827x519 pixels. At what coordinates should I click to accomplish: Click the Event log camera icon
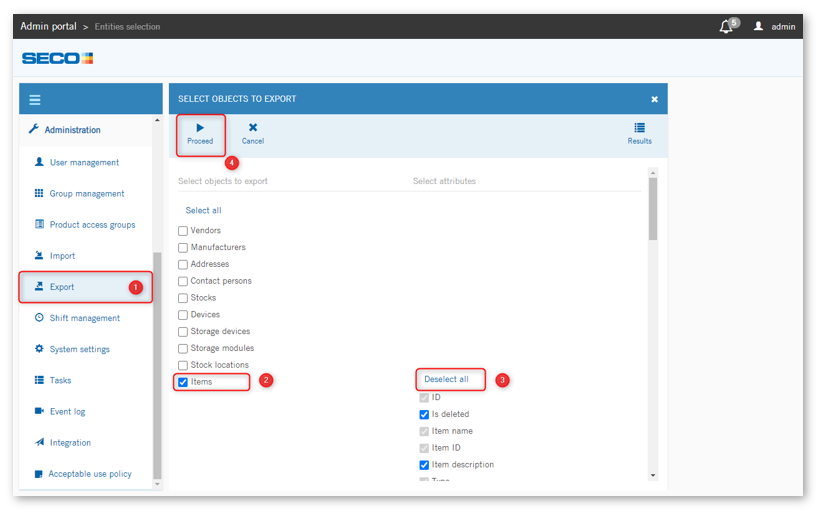point(39,410)
